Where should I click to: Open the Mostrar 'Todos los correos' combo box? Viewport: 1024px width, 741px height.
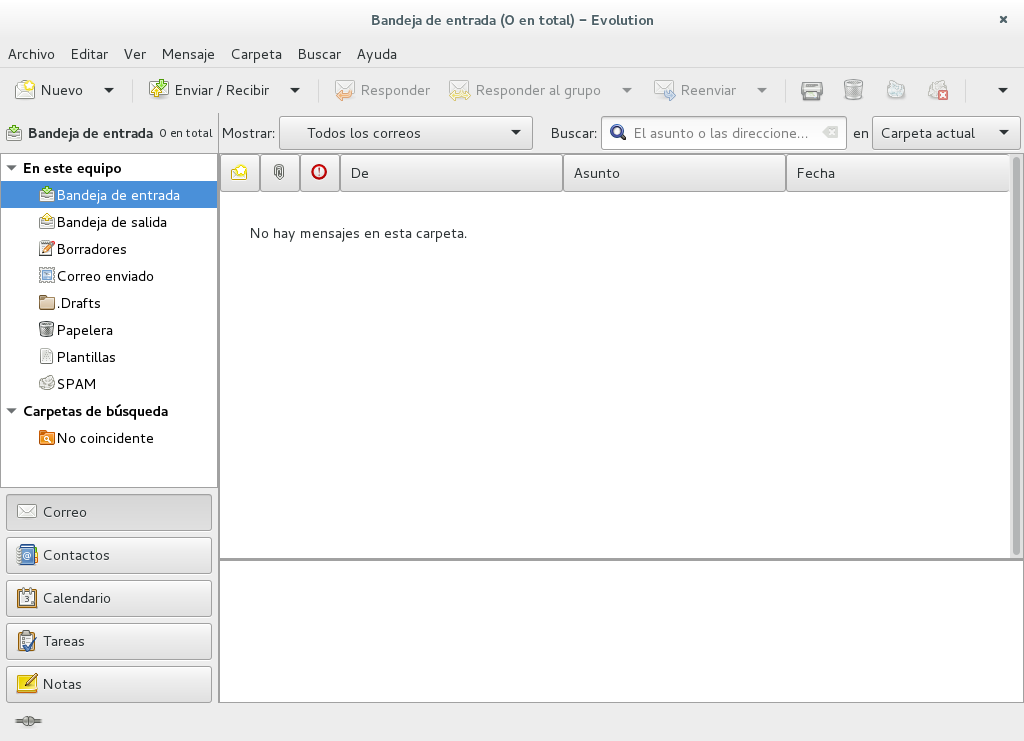tap(406, 133)
